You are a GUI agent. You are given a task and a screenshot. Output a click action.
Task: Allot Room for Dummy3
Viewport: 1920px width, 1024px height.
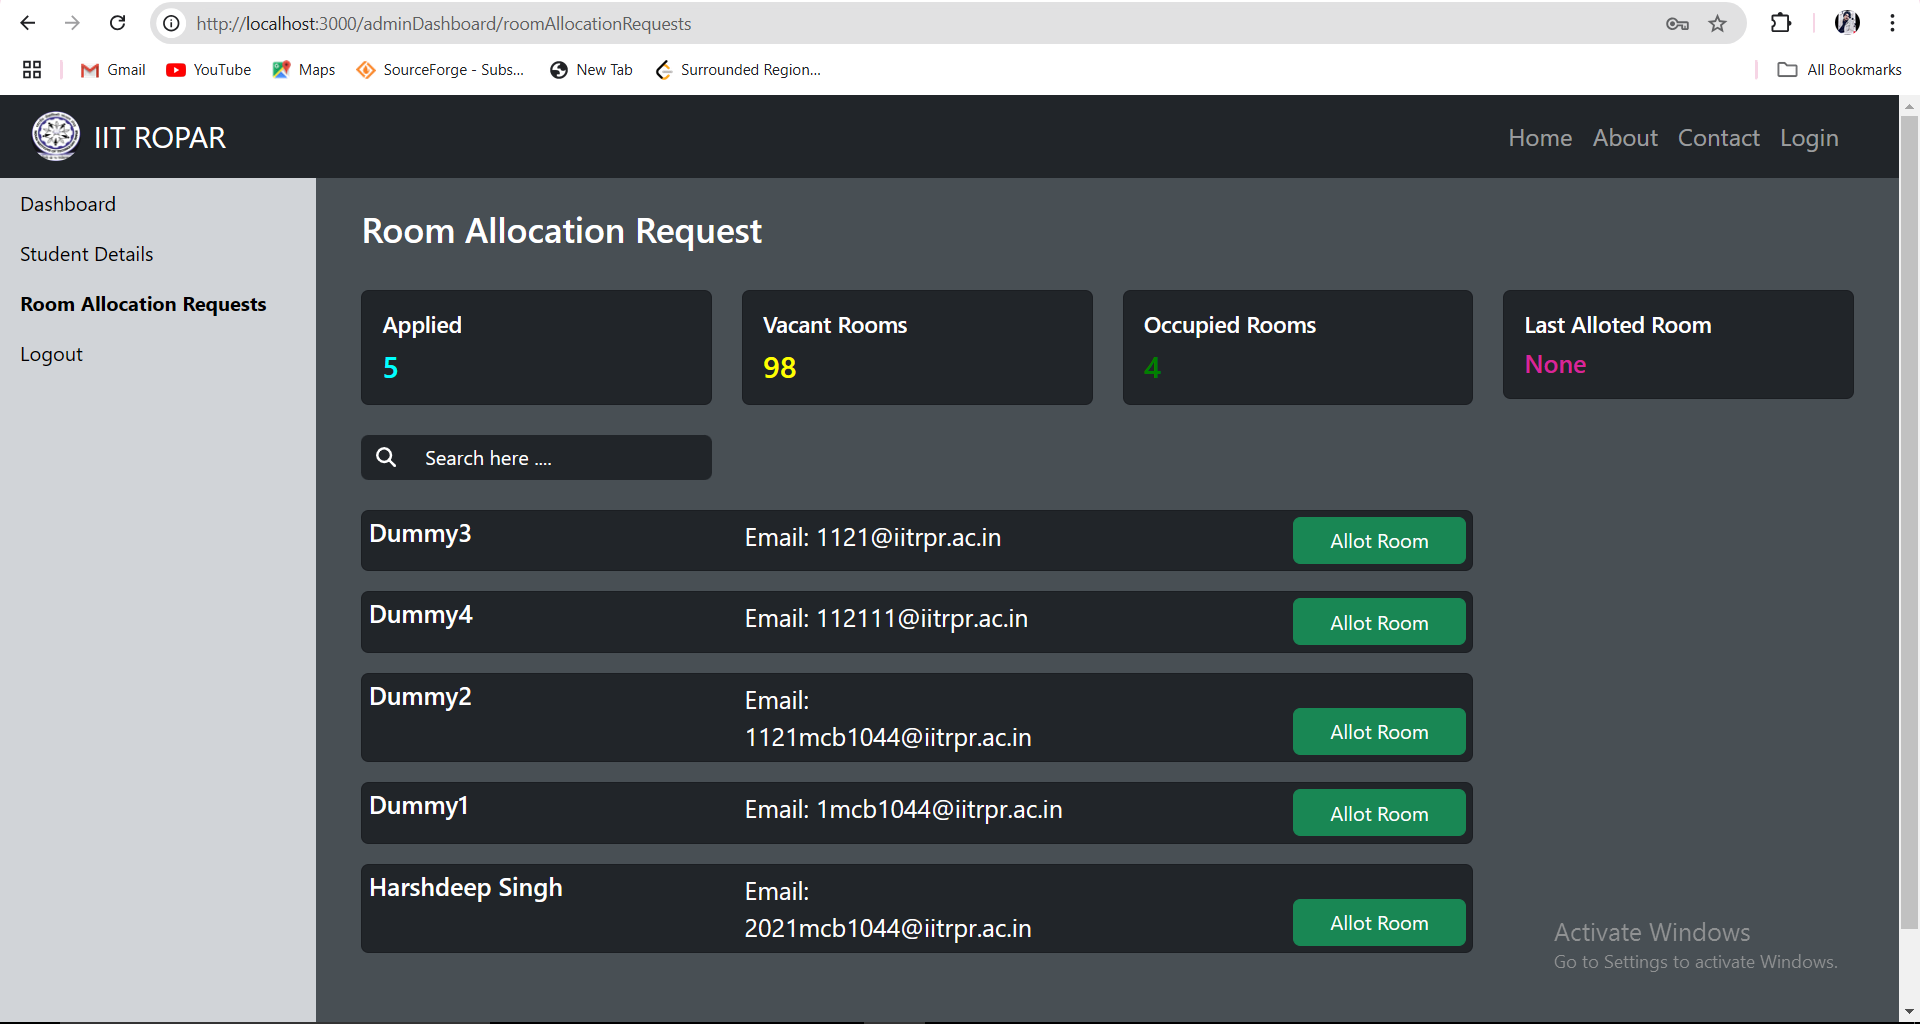(x=1379, y=541)
